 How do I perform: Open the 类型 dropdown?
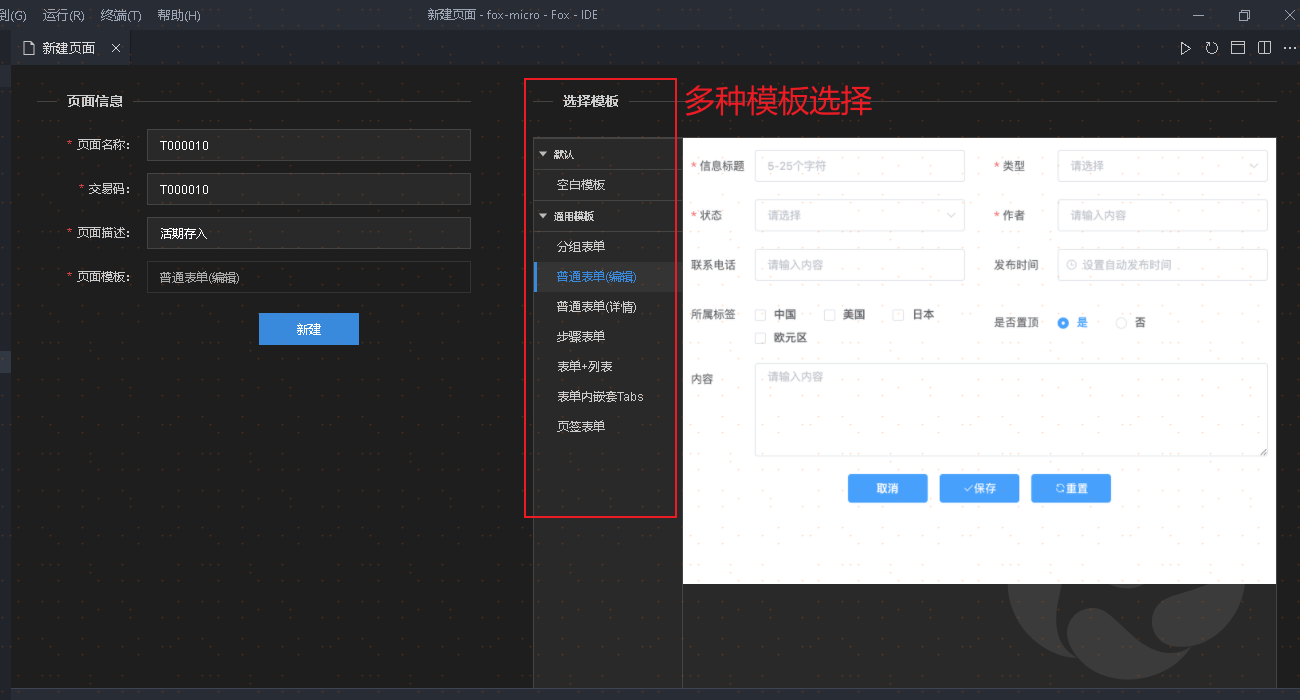1162,166
